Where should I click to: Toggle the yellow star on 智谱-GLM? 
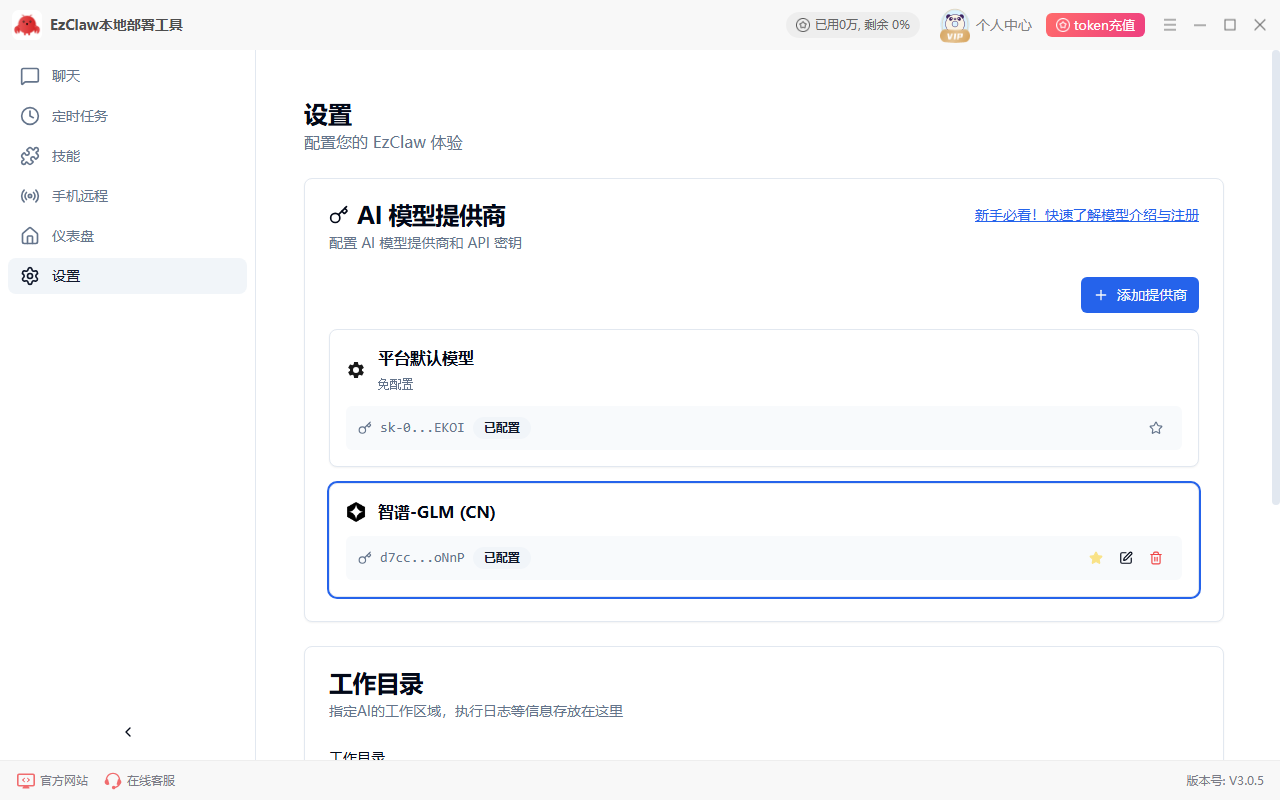click(x=1095, y=558)
